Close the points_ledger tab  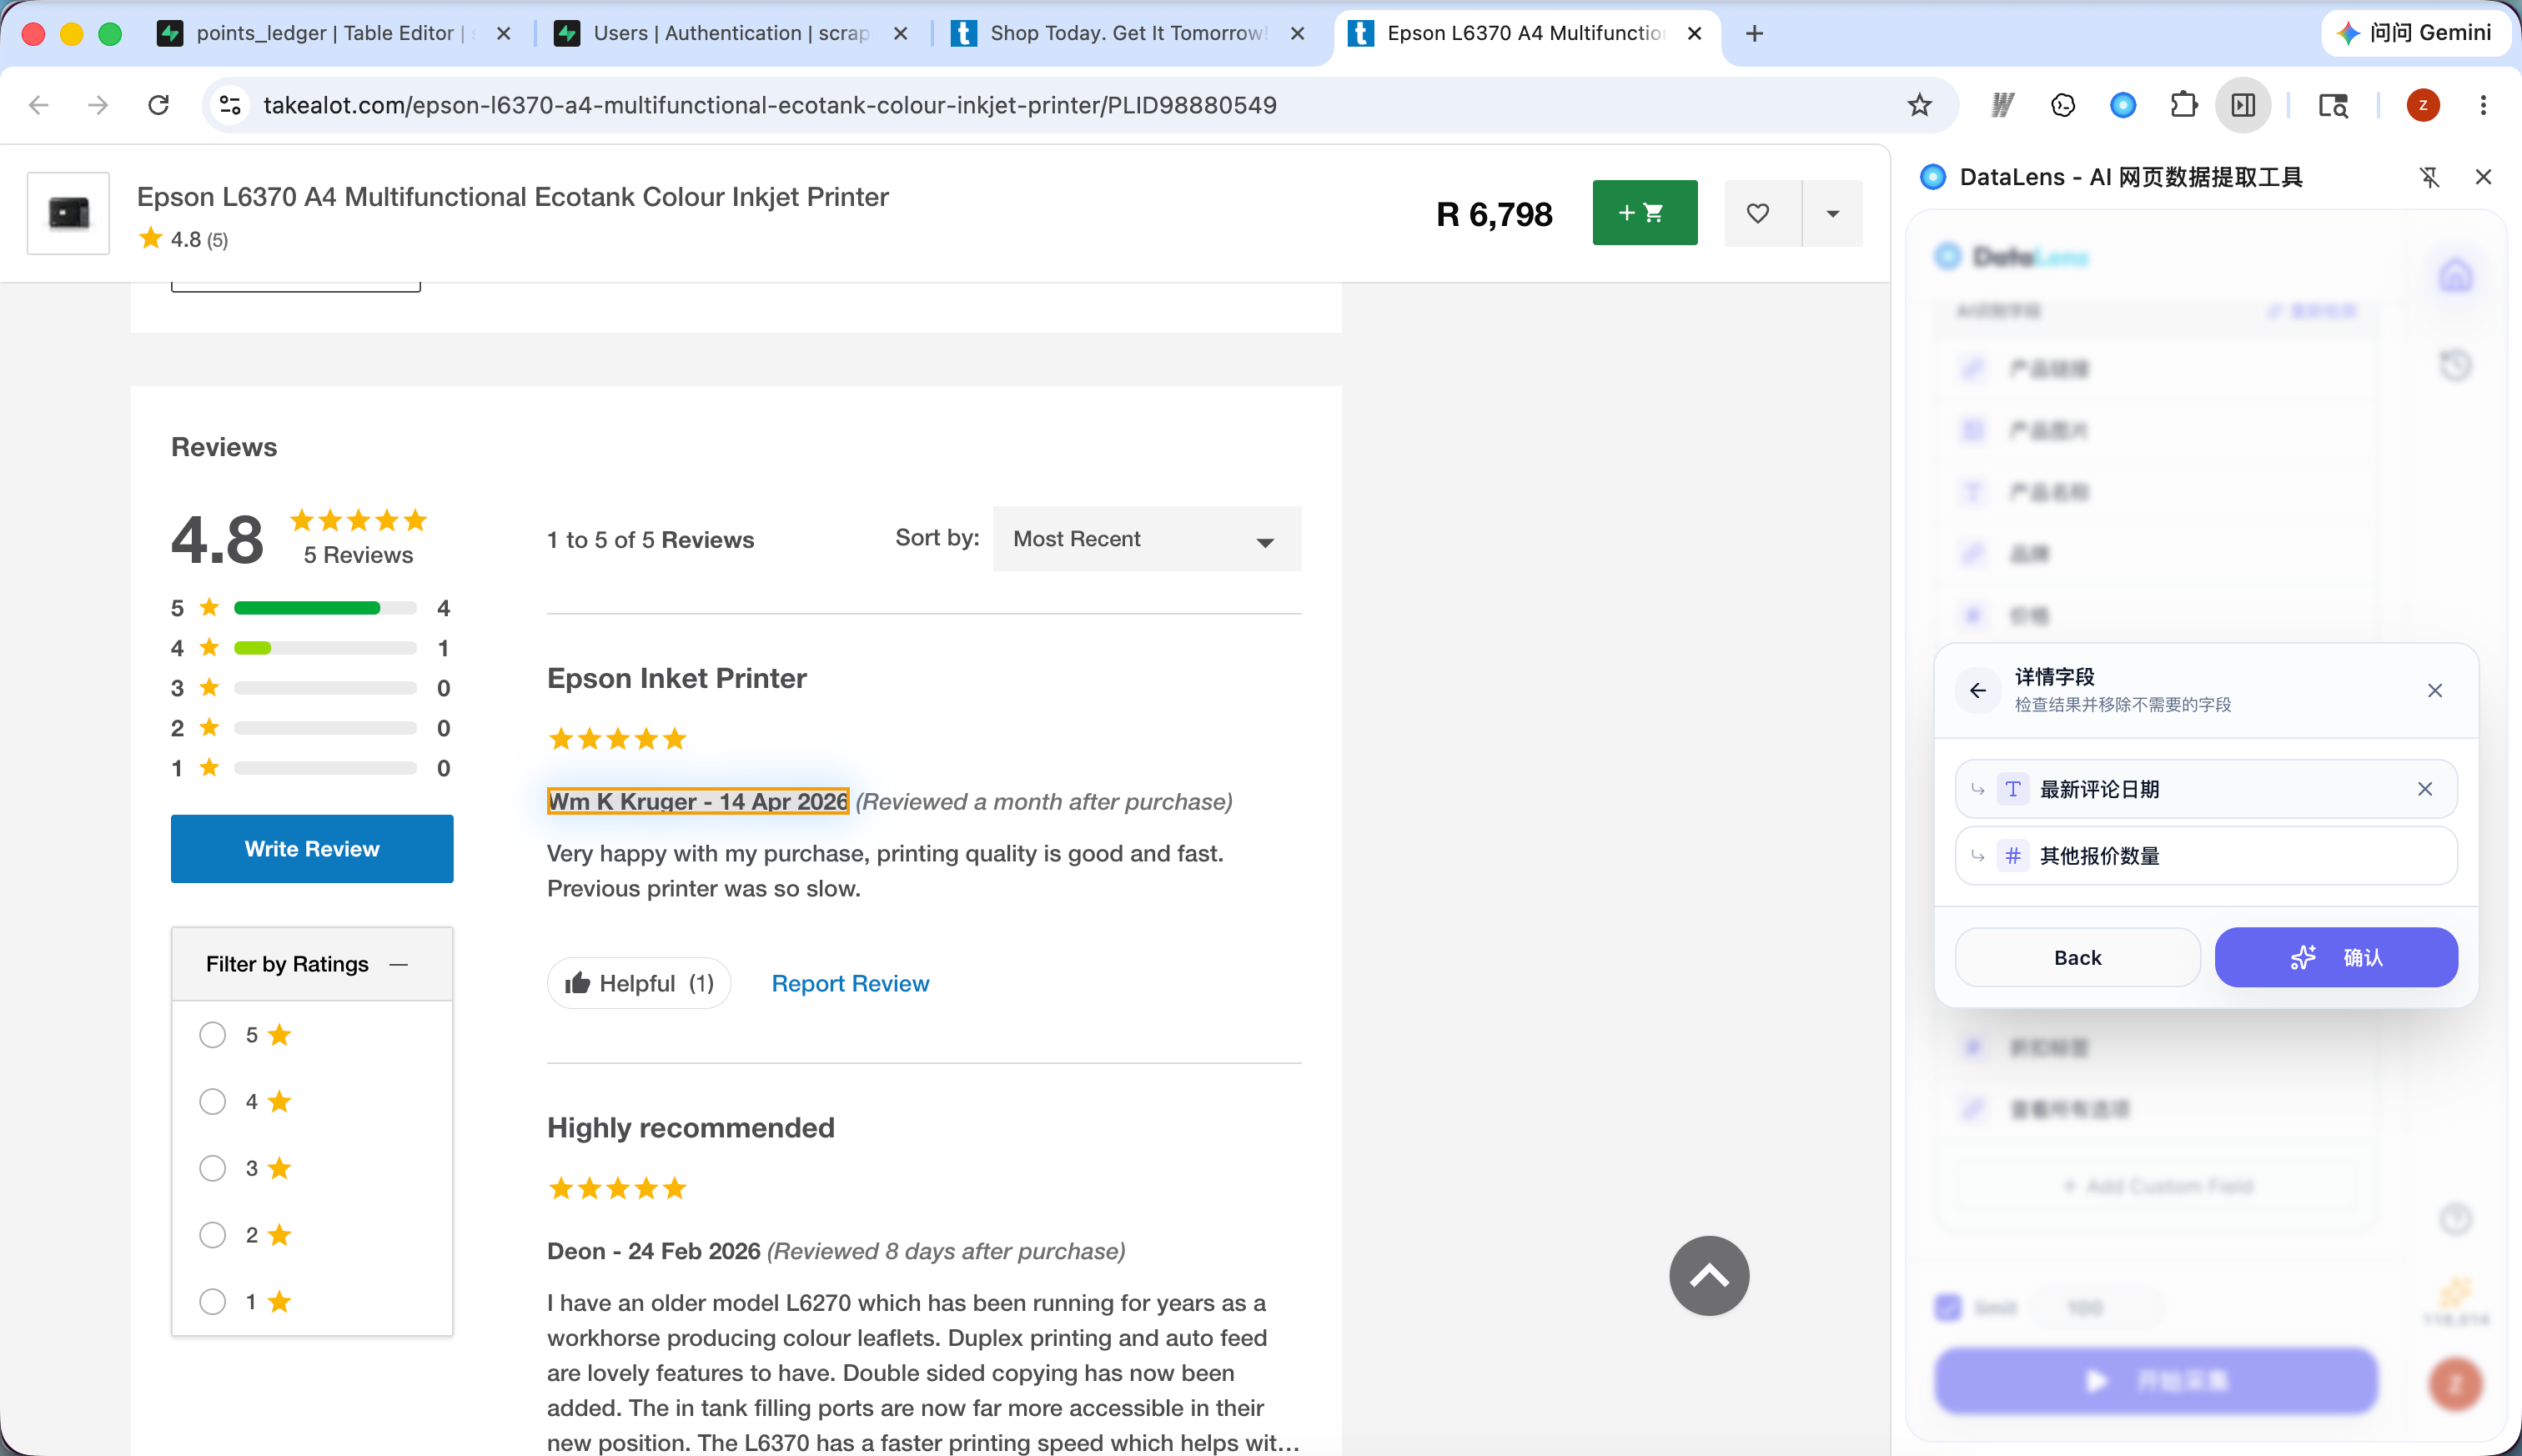(x=503, y=33)
